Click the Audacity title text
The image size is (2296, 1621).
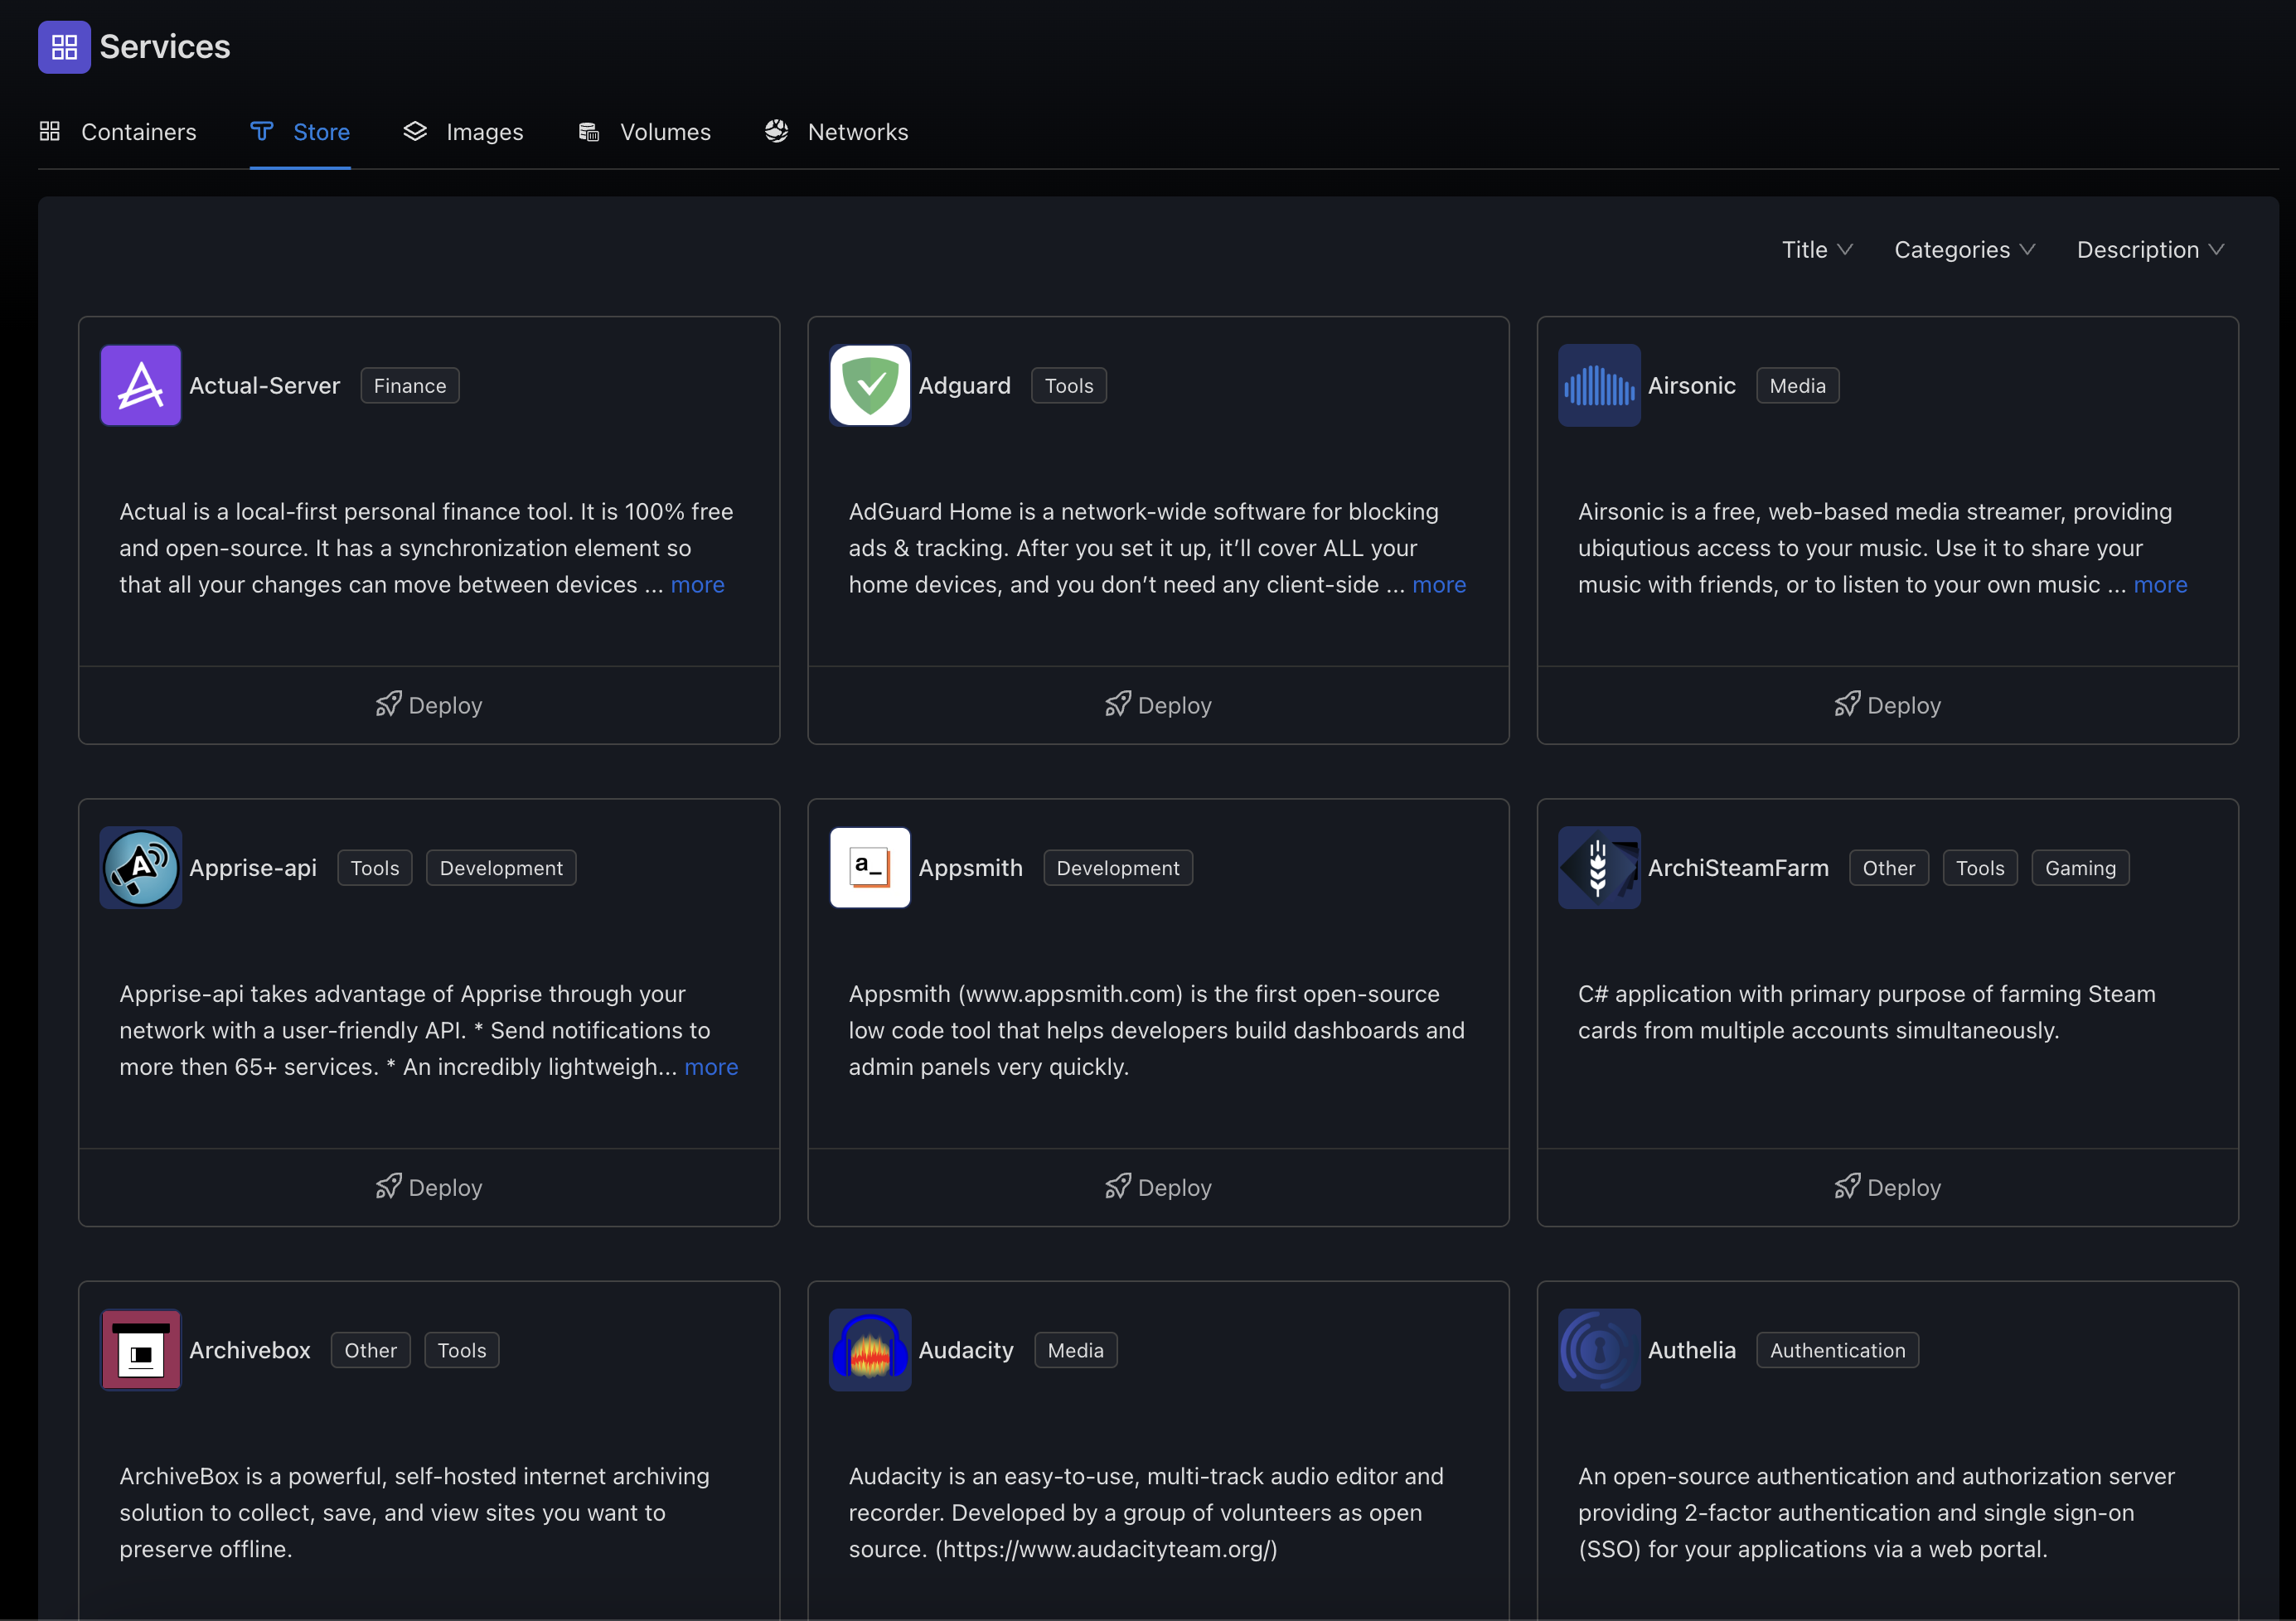click(x=966, y=1350)
